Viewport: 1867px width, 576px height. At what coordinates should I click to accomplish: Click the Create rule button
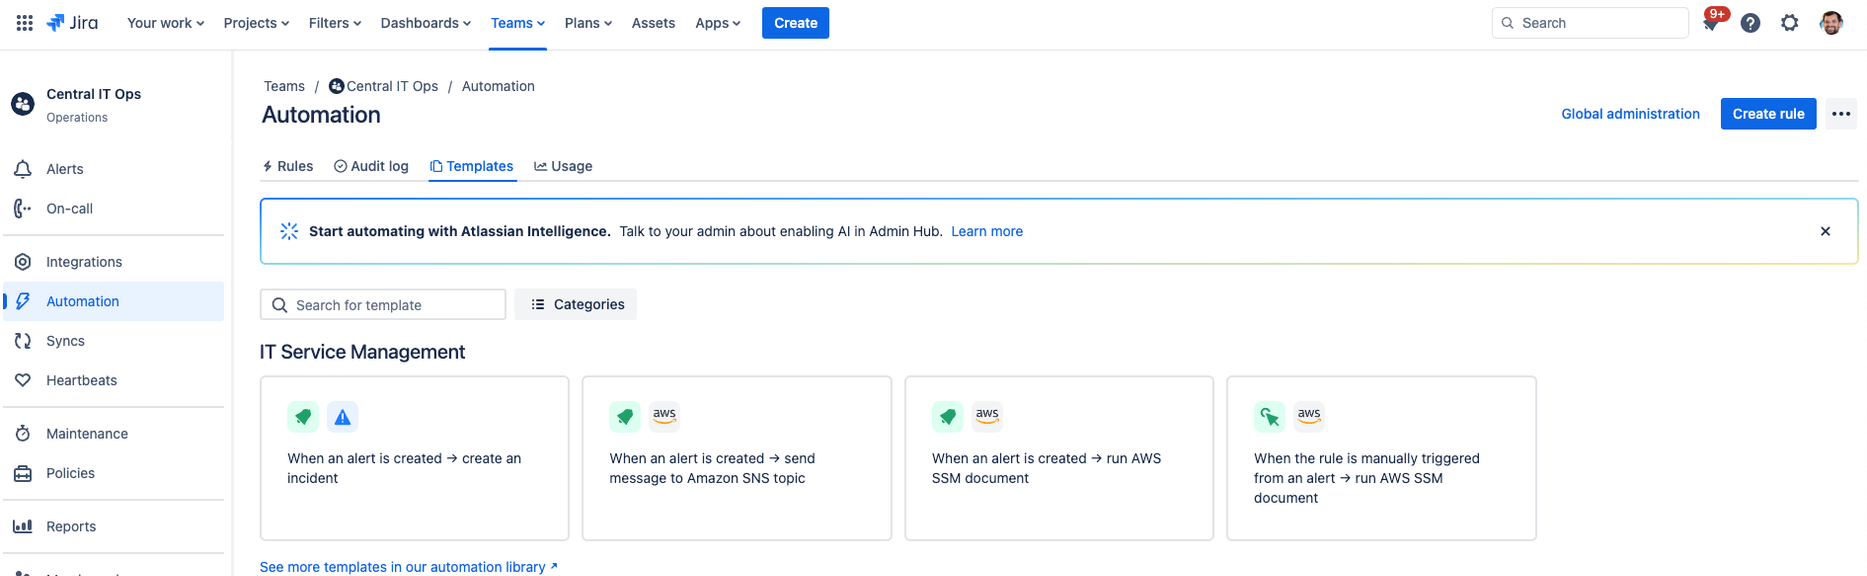point(1768,114)
